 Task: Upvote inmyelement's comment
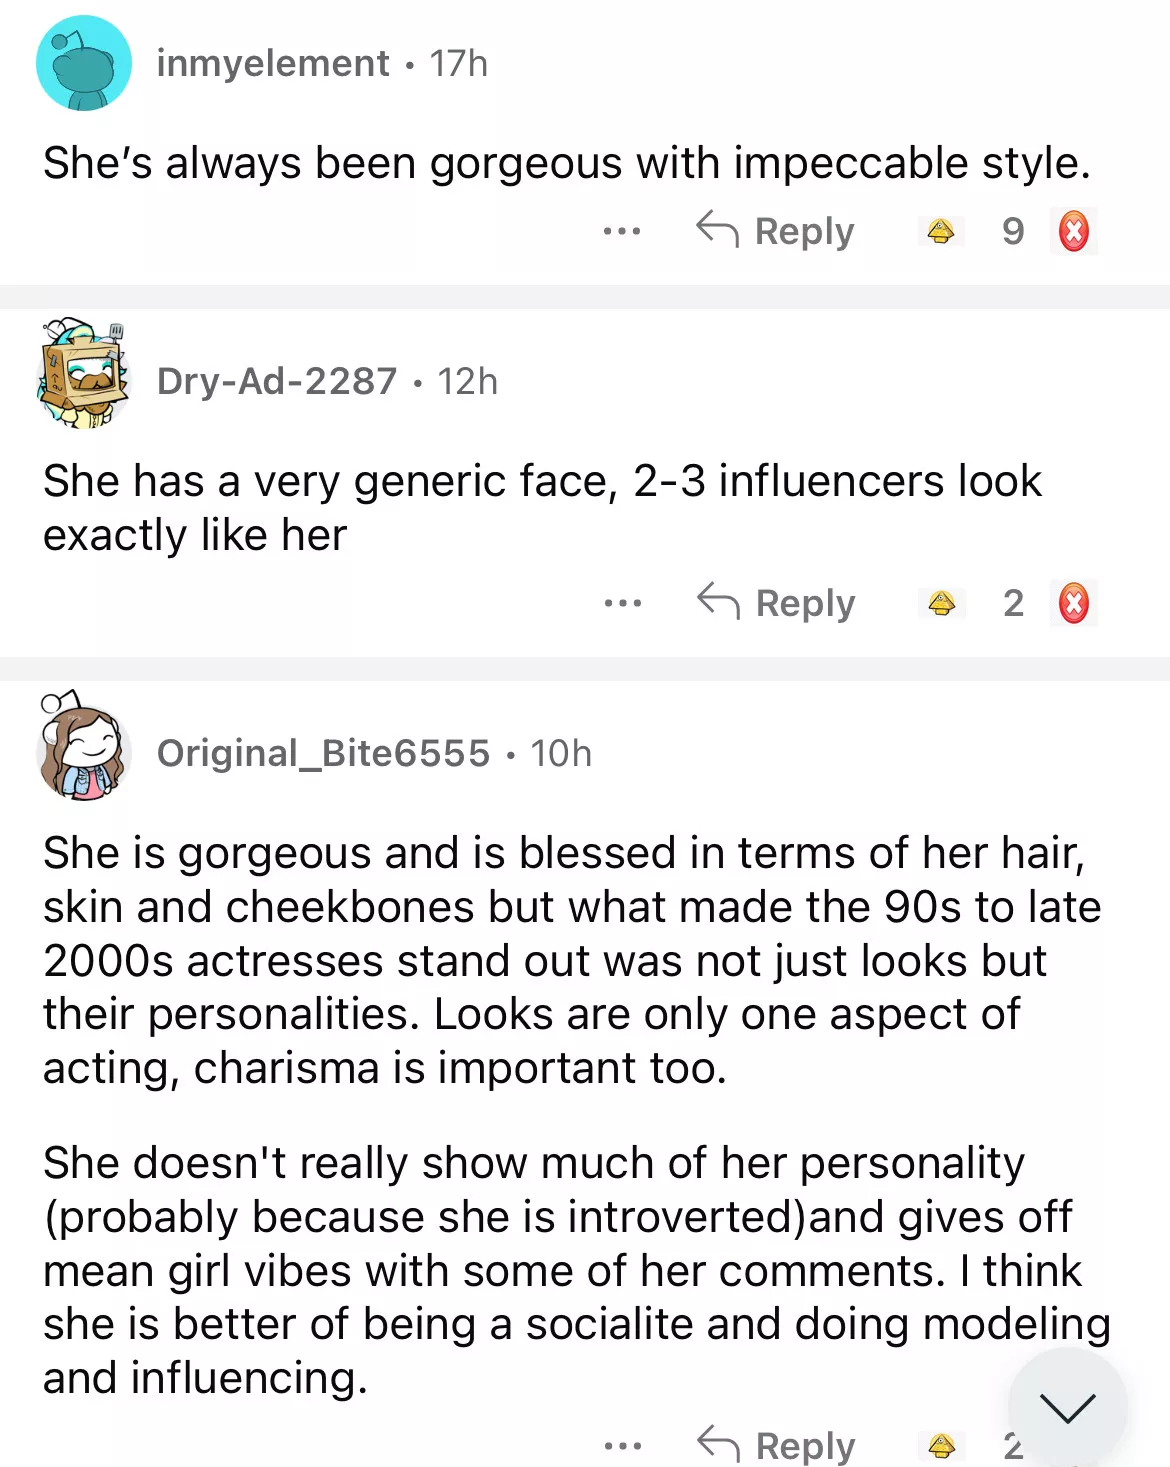click(x=940, y=232)
